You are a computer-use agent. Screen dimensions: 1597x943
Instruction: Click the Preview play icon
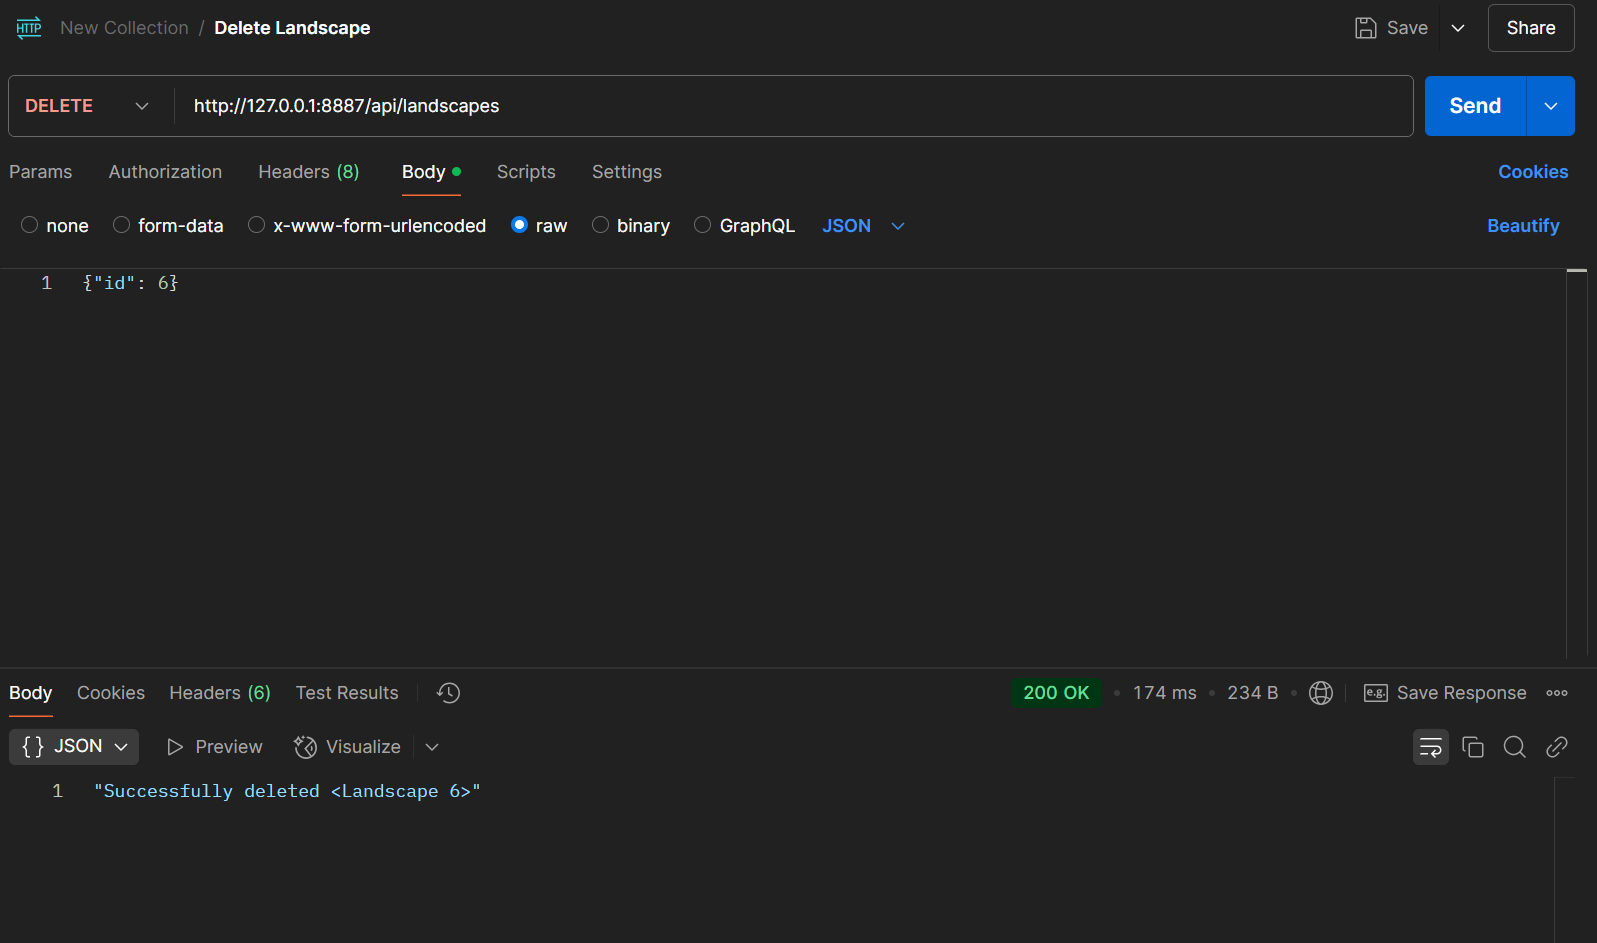click(x=175, y=747)
